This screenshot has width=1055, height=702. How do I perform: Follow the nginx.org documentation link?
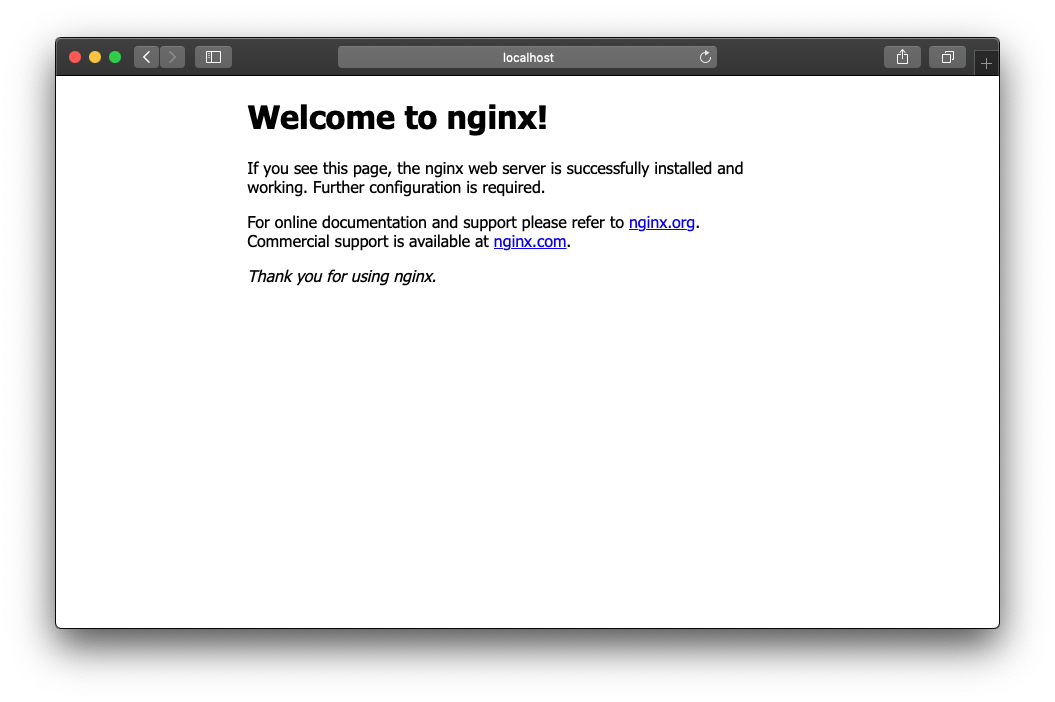coord(661,222)
